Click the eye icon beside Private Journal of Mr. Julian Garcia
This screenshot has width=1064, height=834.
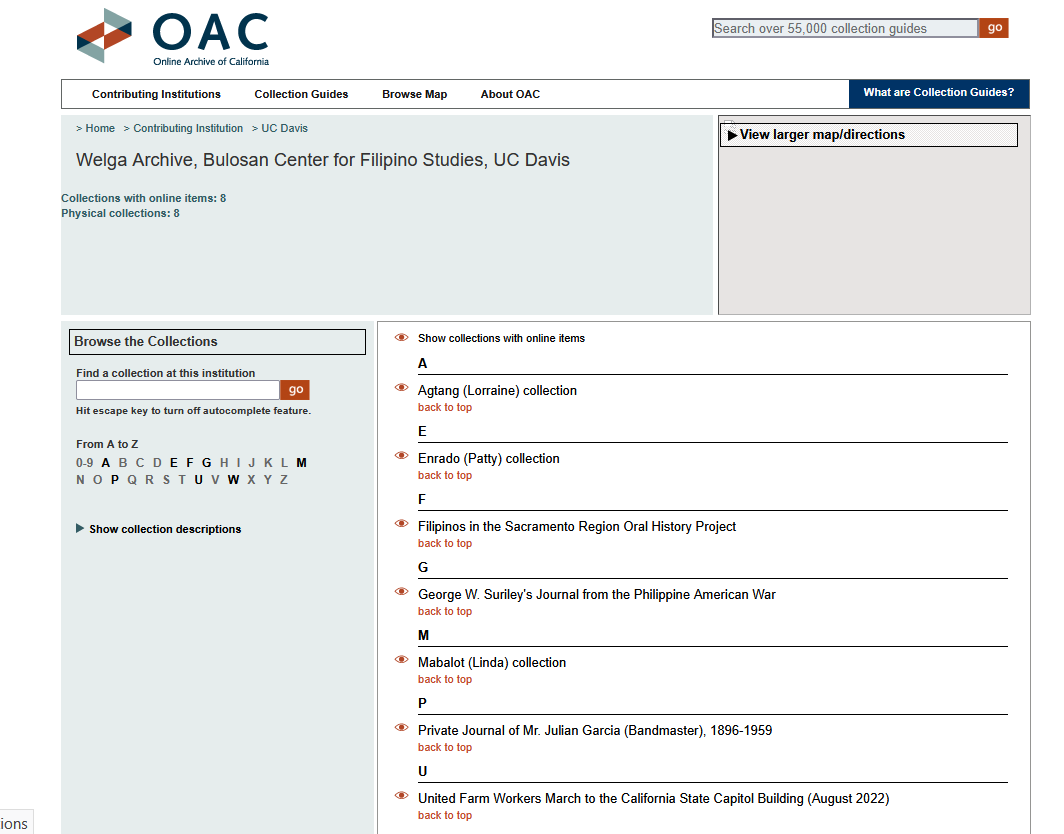pyautogui.click(x=401, y=727)
